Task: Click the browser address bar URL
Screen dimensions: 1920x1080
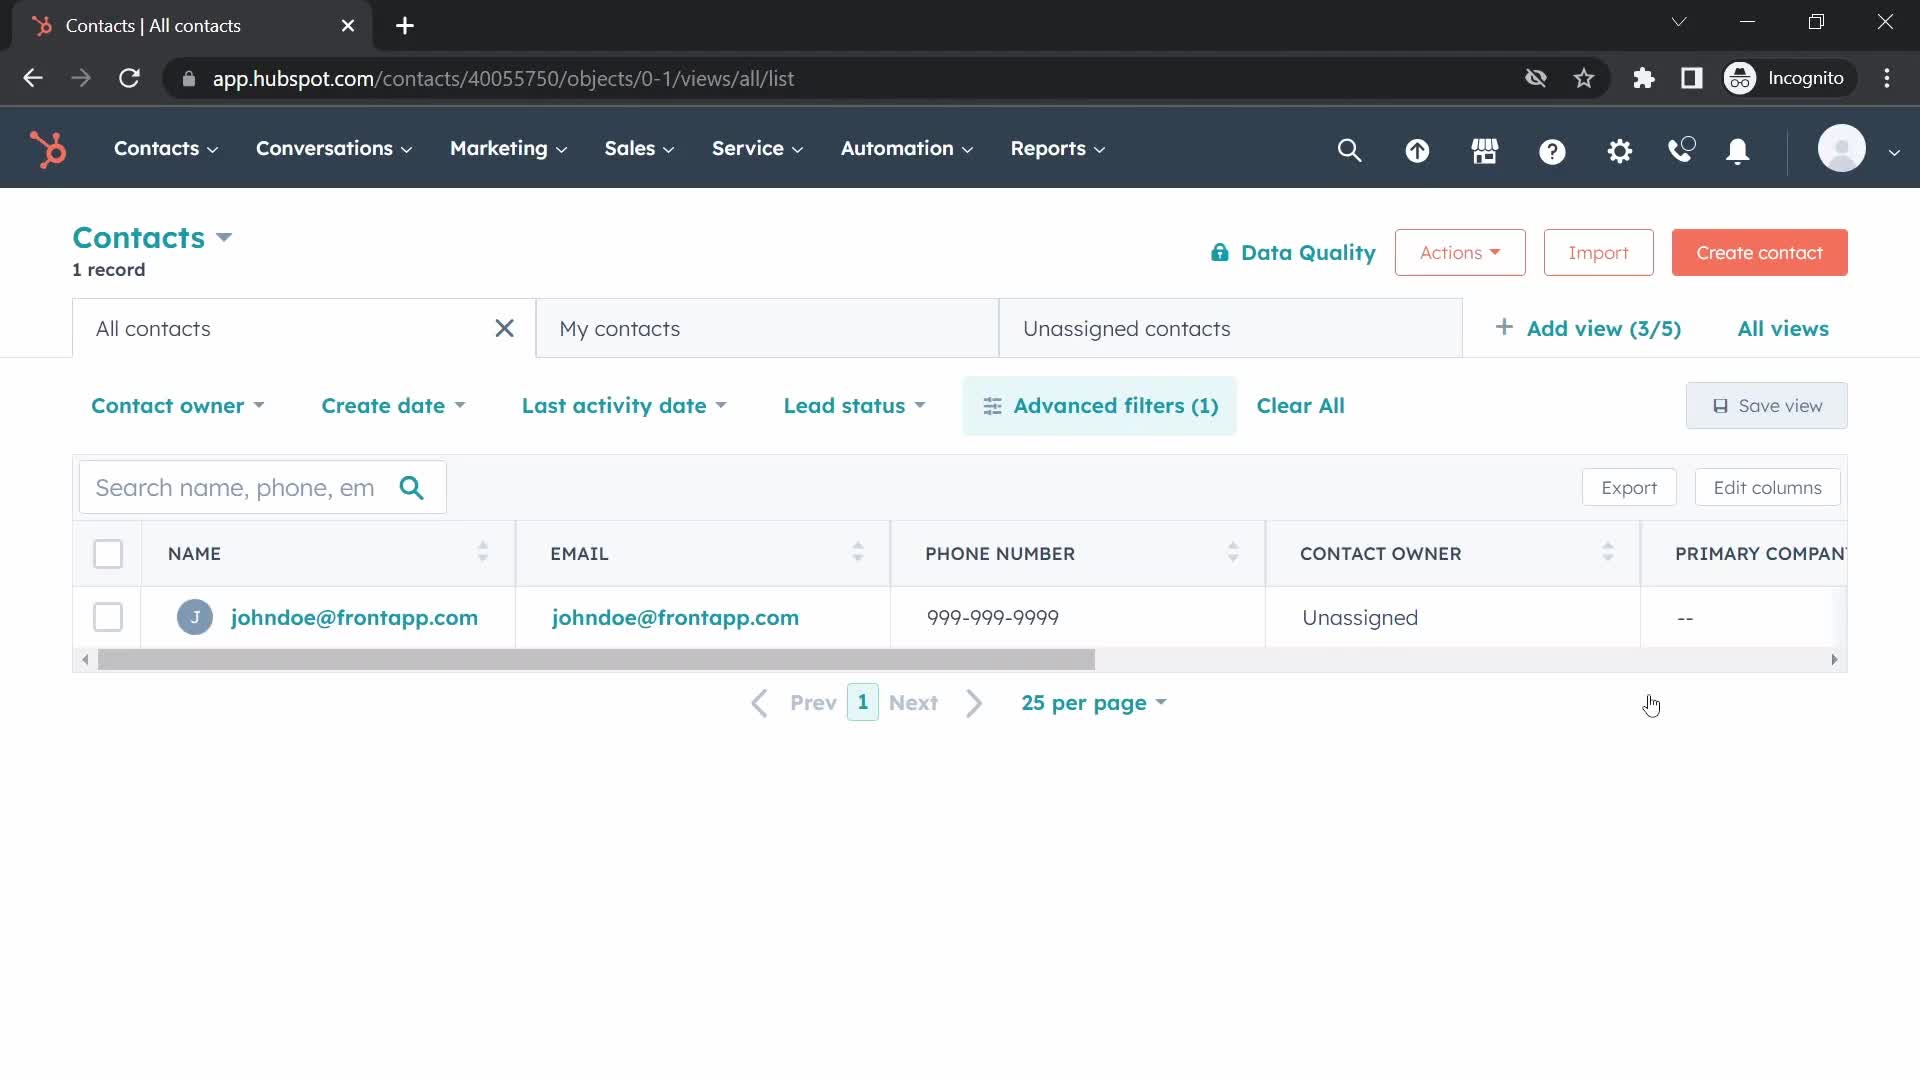Action: point(503,78)
